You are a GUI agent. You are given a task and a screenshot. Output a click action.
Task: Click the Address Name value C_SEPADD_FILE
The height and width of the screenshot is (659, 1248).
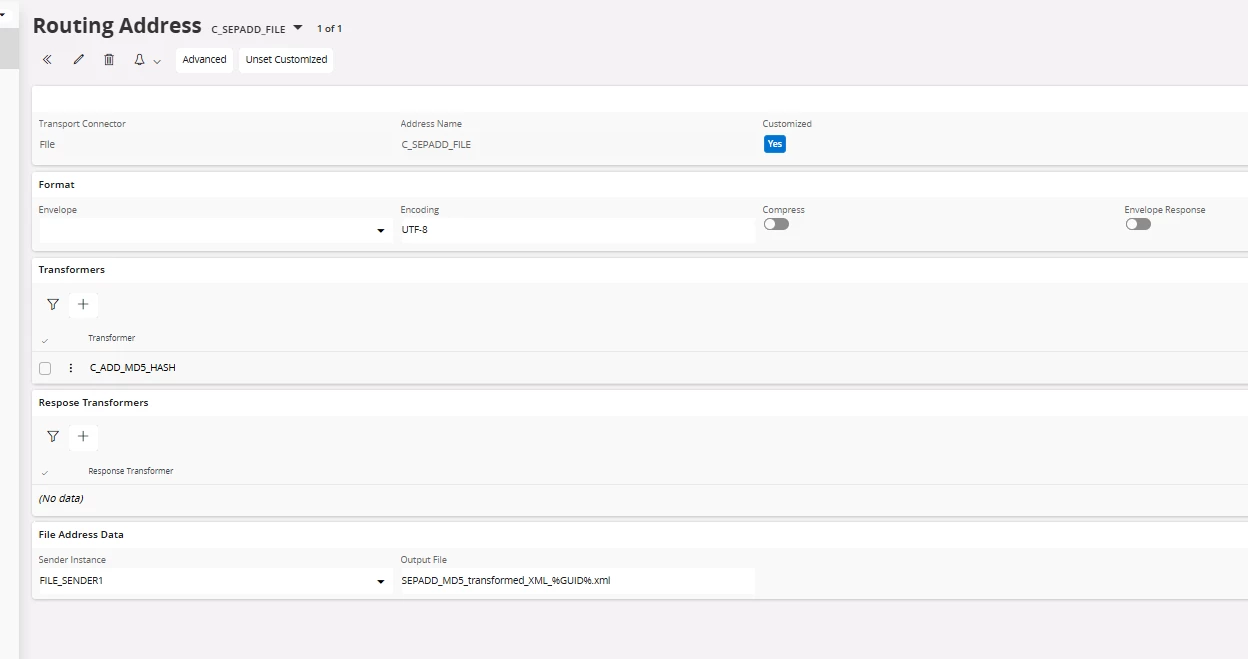[x=436, y=144]
